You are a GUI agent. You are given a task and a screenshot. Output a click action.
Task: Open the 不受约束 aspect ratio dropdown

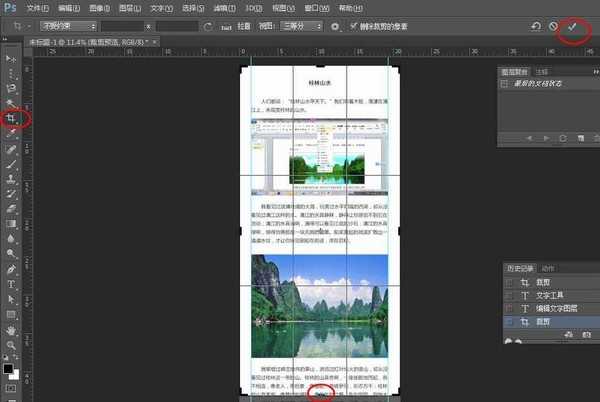[x=66, y=26]
